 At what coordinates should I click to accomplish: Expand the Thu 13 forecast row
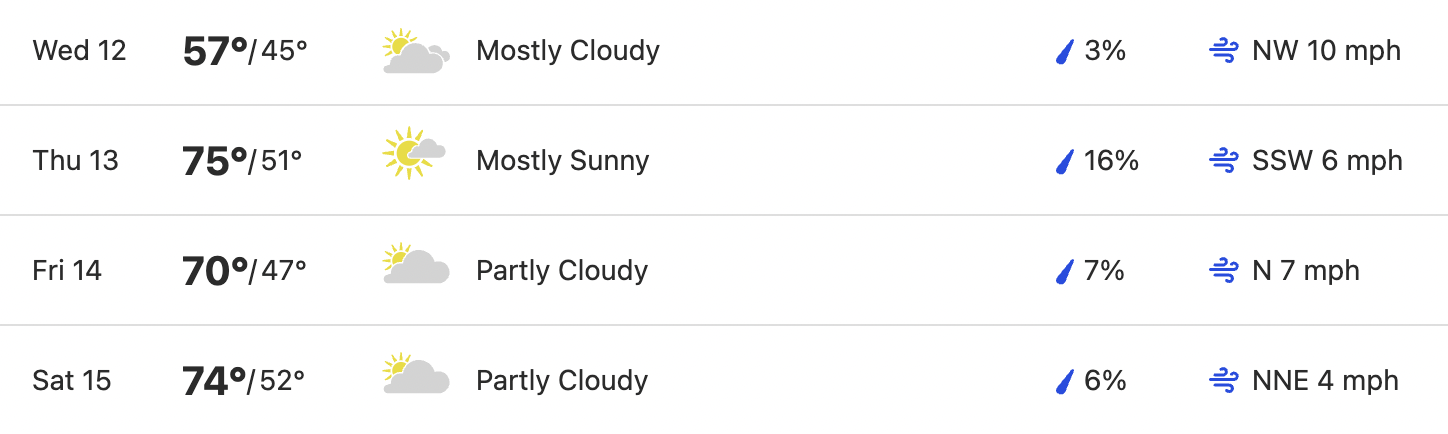724,160
